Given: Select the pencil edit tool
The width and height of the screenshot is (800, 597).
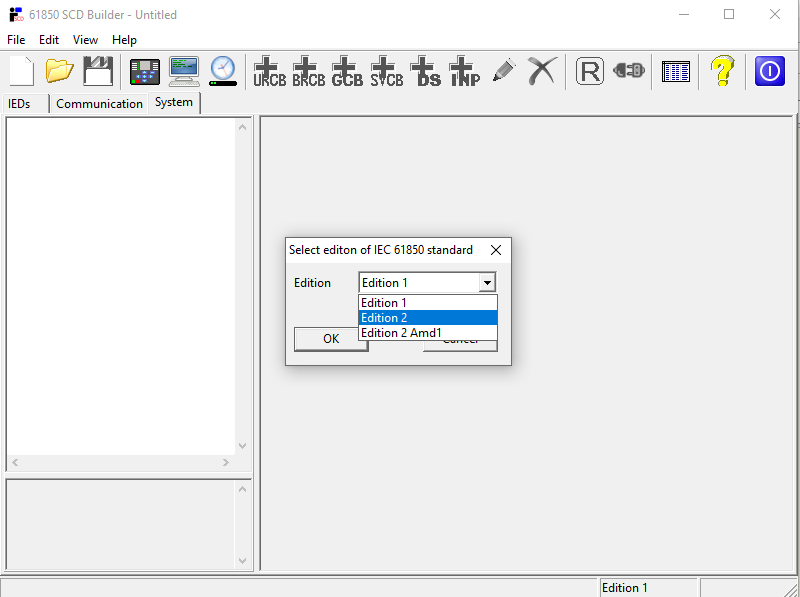Looking at the screenshot, I should pos(504,71).
